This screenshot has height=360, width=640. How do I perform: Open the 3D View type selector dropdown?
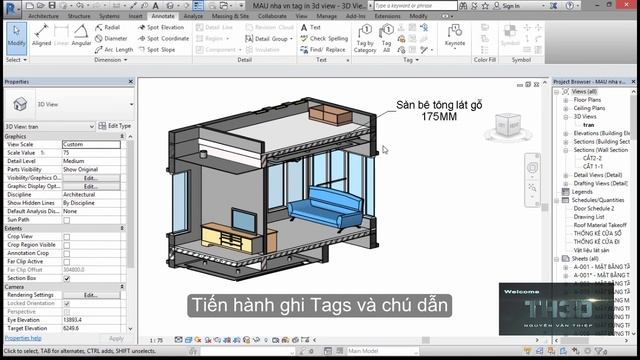point(131,104)
